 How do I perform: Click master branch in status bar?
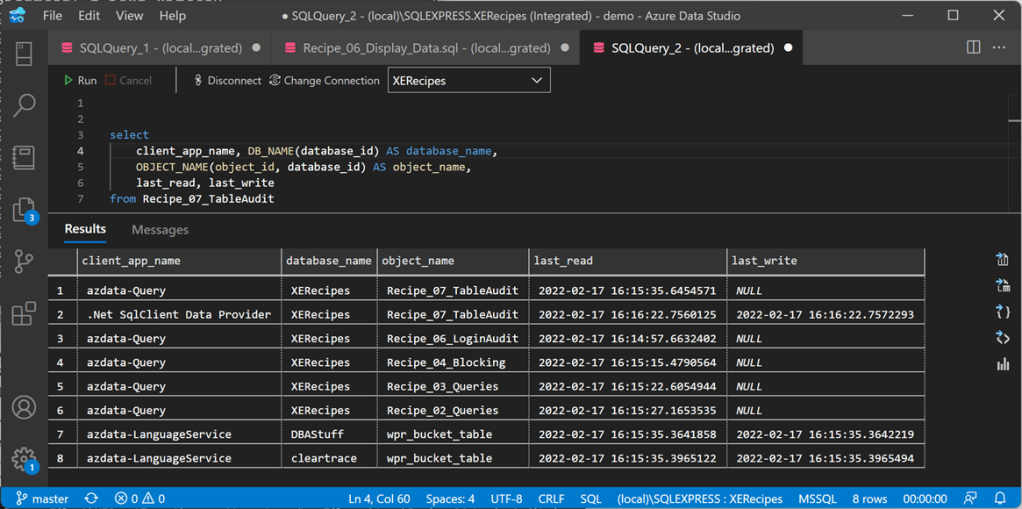(x=42, y=498)
